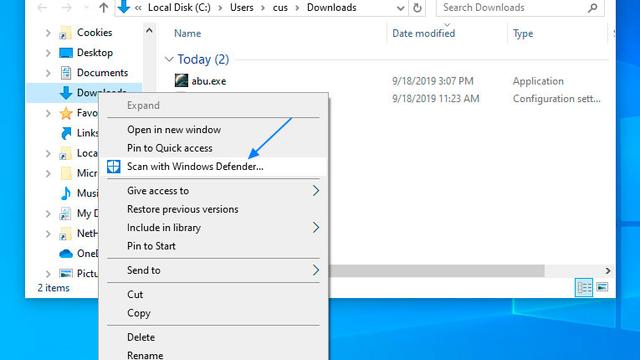Click Local Disk (C:) breadcrumb
Screen dimensions: 640x360
(x=179, y=8)
